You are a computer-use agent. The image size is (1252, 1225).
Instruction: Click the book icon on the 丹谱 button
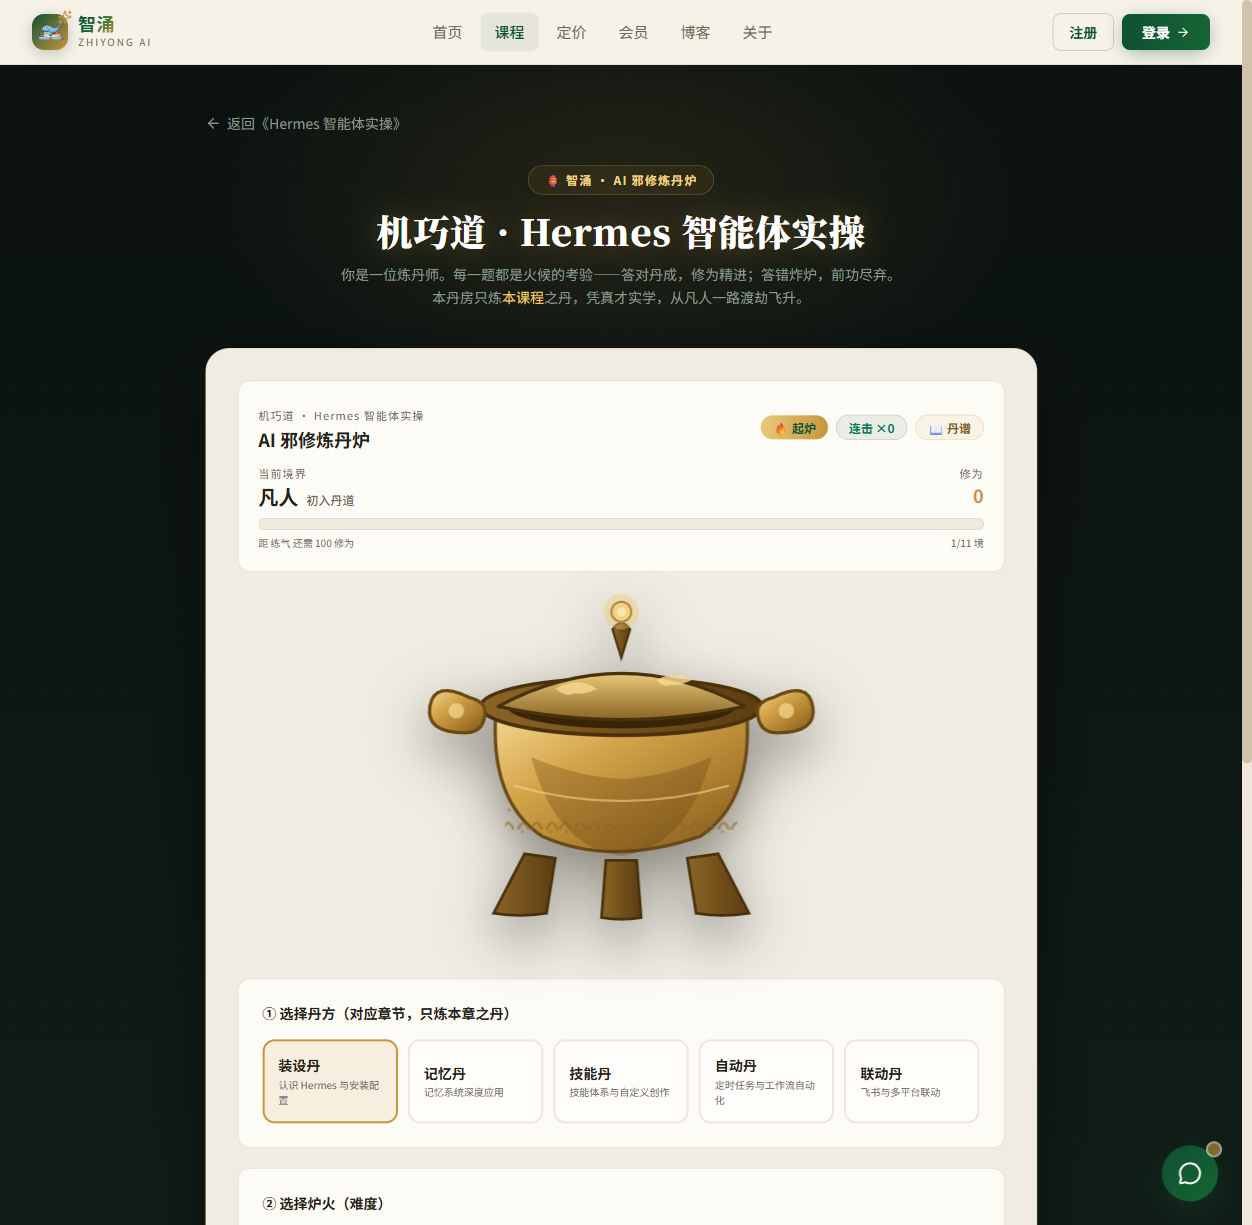[936, 429]
